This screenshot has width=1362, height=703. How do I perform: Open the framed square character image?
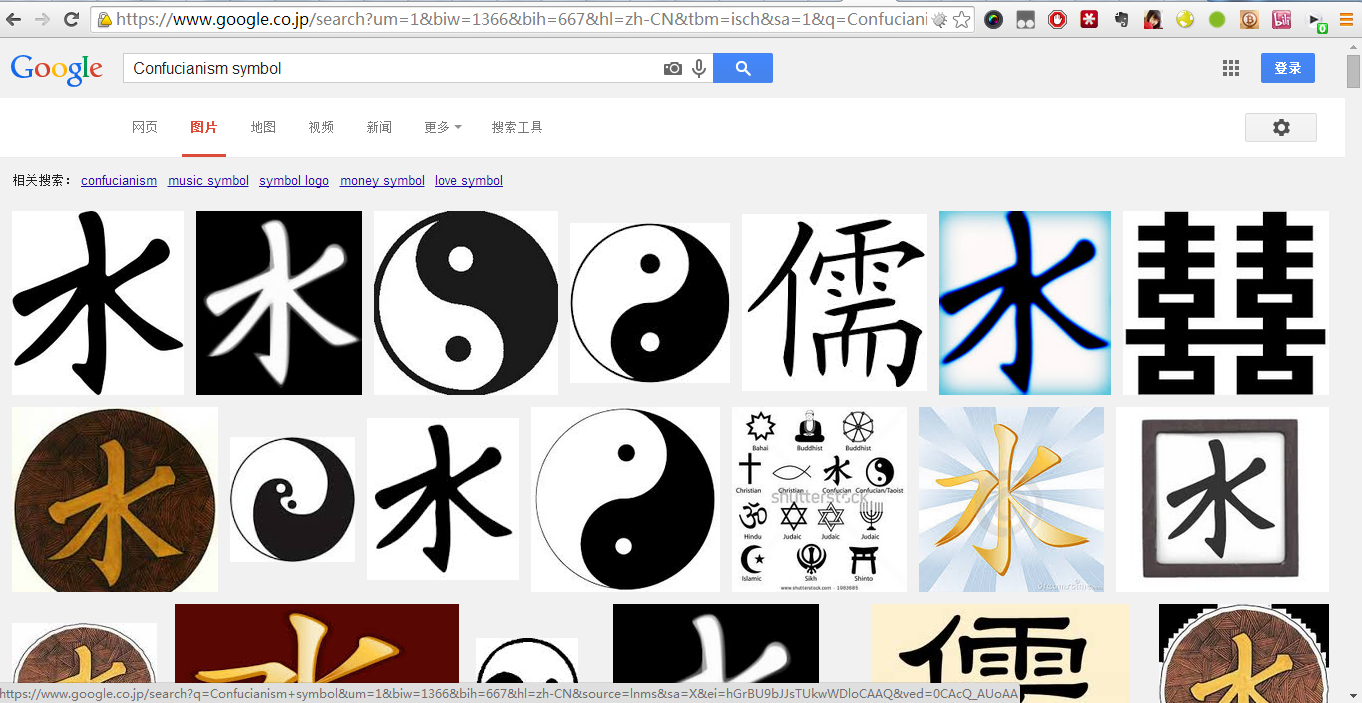1222,499
